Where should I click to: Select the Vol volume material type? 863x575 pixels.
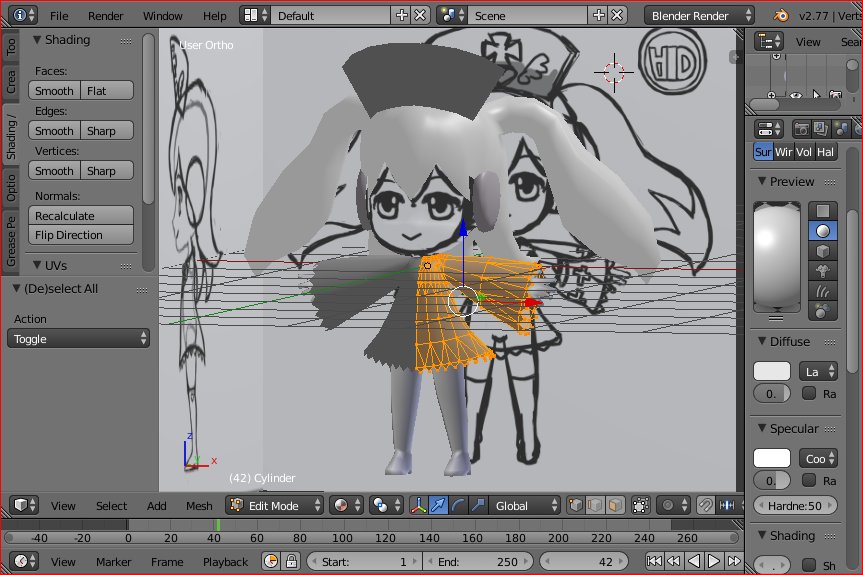[x=804, y=152]
